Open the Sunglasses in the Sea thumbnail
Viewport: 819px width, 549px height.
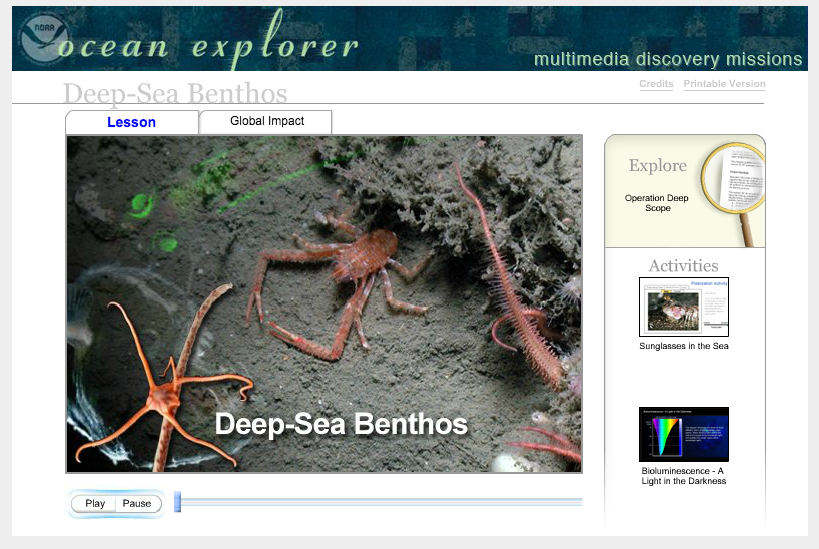coord(684,307)
